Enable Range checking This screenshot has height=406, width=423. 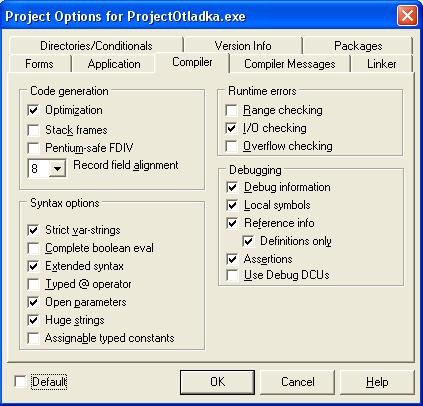point(231,110)
